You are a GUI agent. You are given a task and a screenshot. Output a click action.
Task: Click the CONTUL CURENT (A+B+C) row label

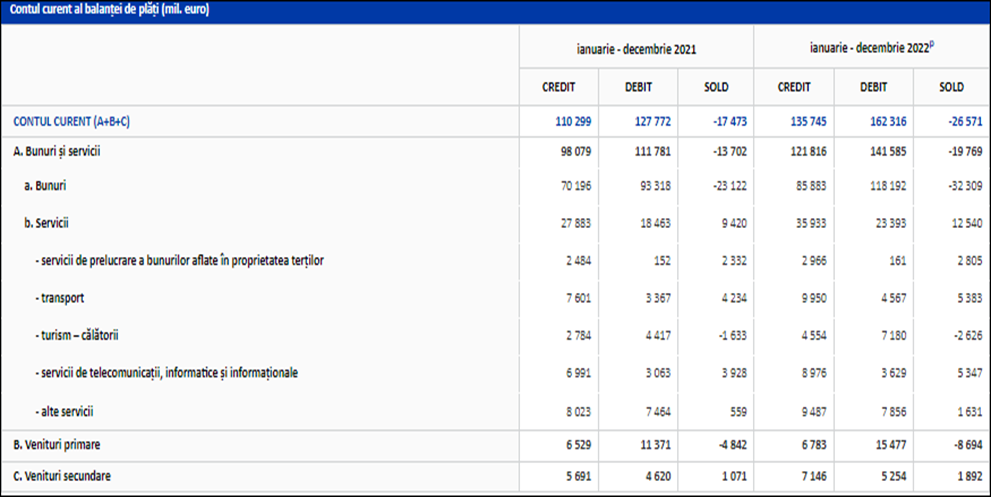click(71, 122)
